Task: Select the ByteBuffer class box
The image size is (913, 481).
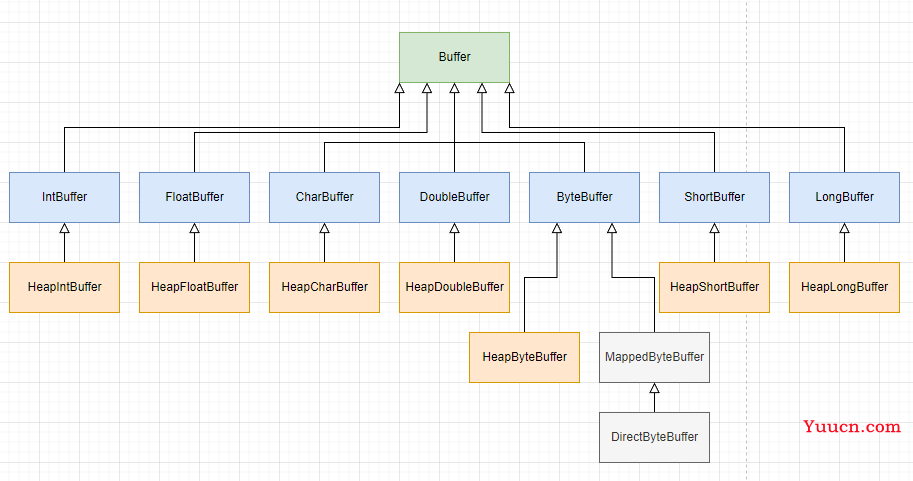Action: pyautogui.click(x=584, y=197)
